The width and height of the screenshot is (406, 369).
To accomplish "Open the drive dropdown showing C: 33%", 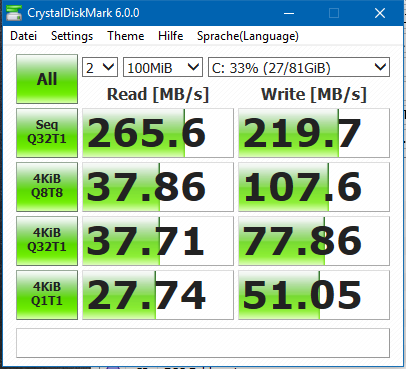I will pyautogui.click(x=299, y=67).
